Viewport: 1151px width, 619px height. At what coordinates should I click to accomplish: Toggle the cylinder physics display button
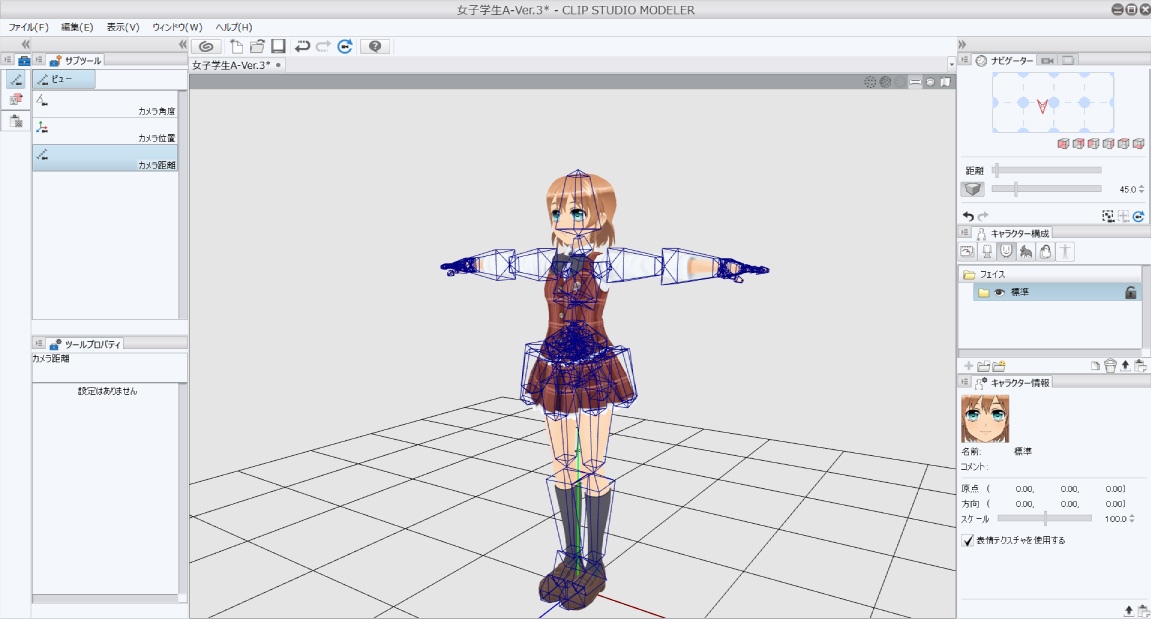pyautogui.click(x=930, y=82)
